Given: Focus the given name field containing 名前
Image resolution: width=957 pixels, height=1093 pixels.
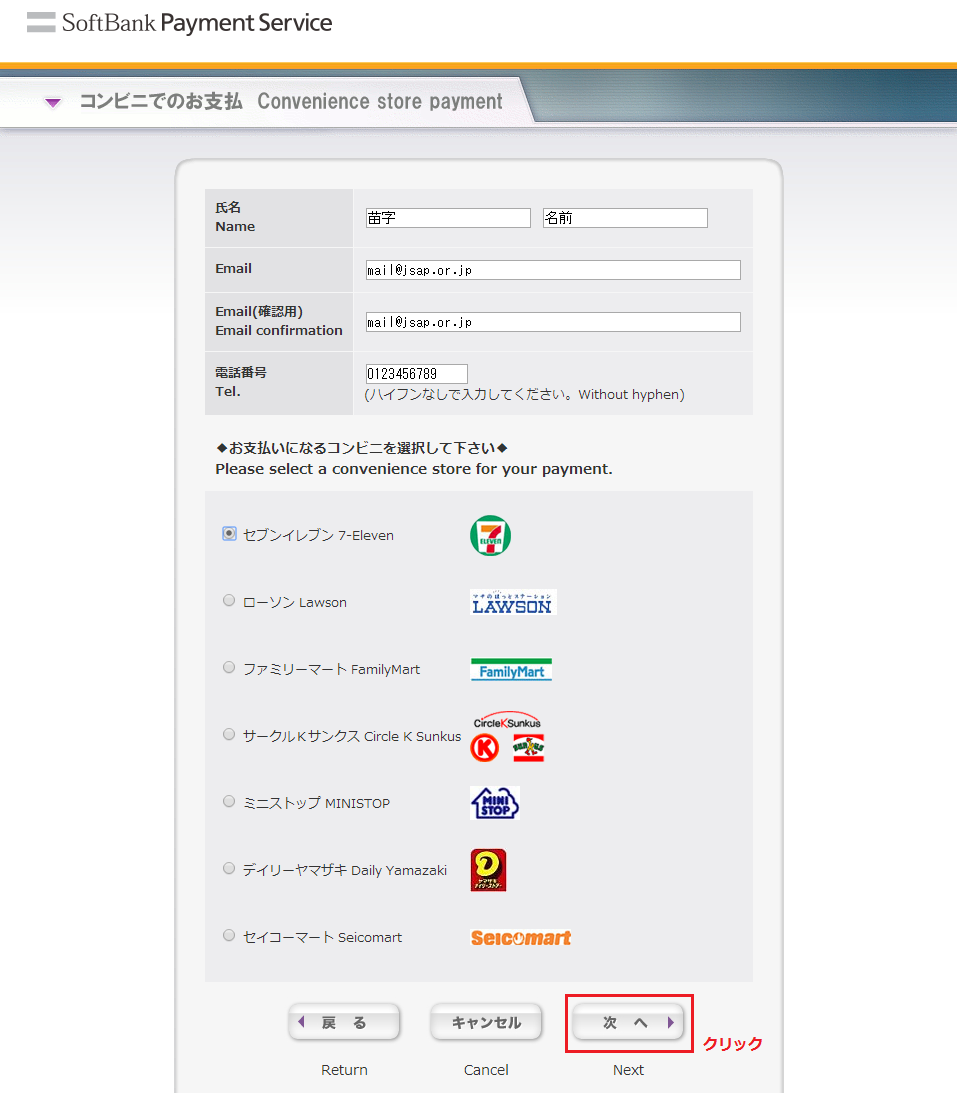Looking at the screenshot, I should [x=625, y=218].
